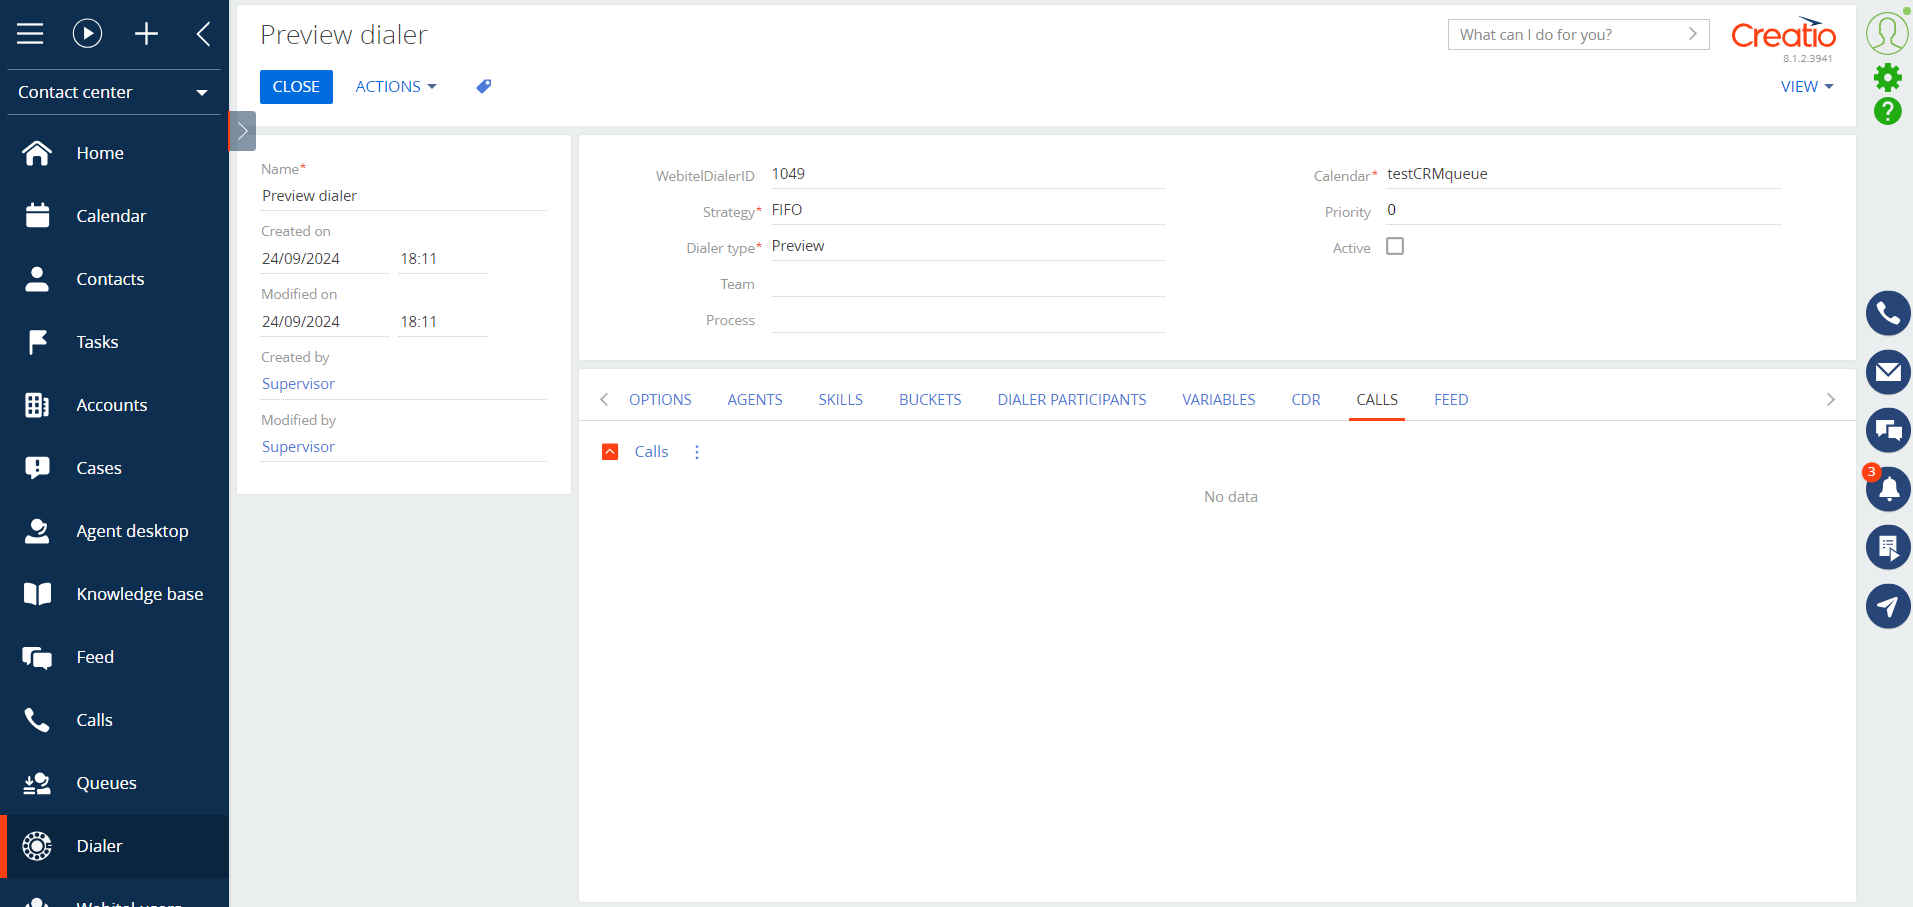1913x907 pixels.
Task: Open the ACTIONS dropdown menu
Action: click(396, 87)
